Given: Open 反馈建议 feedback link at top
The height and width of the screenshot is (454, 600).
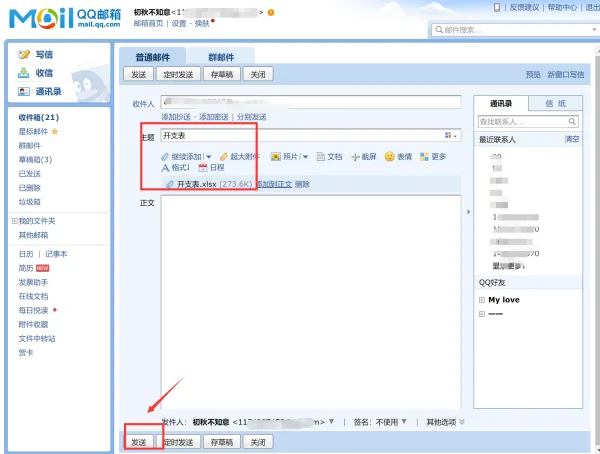Looking at the screenshot, I should coord(524,7).
